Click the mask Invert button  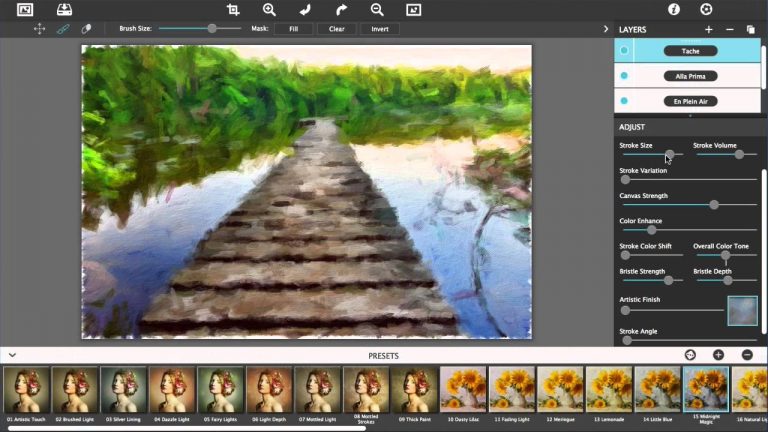380,29
